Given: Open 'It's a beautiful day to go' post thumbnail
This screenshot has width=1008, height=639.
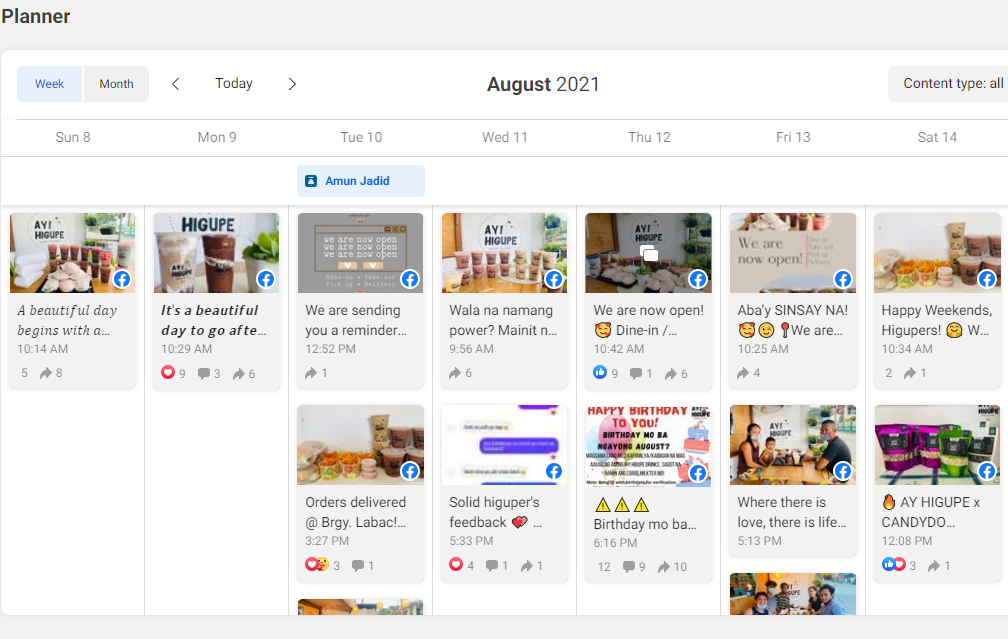Looking at the screenshot, I should coord(217,253).
